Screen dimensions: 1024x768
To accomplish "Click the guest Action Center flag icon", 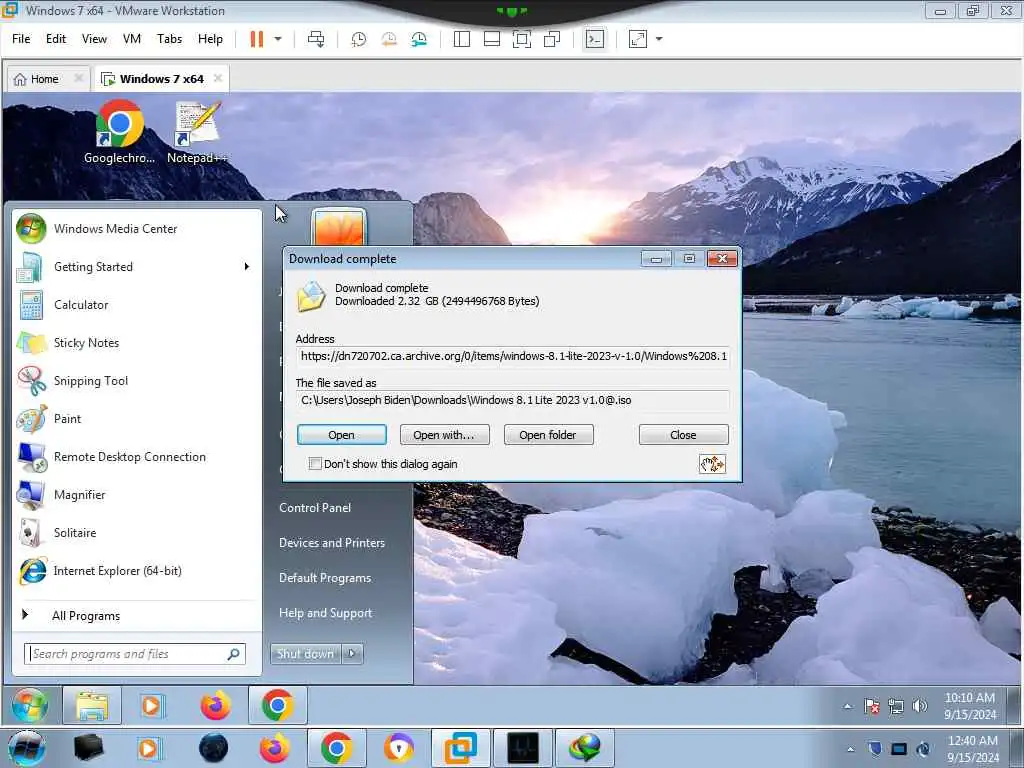I will [872, 706].
